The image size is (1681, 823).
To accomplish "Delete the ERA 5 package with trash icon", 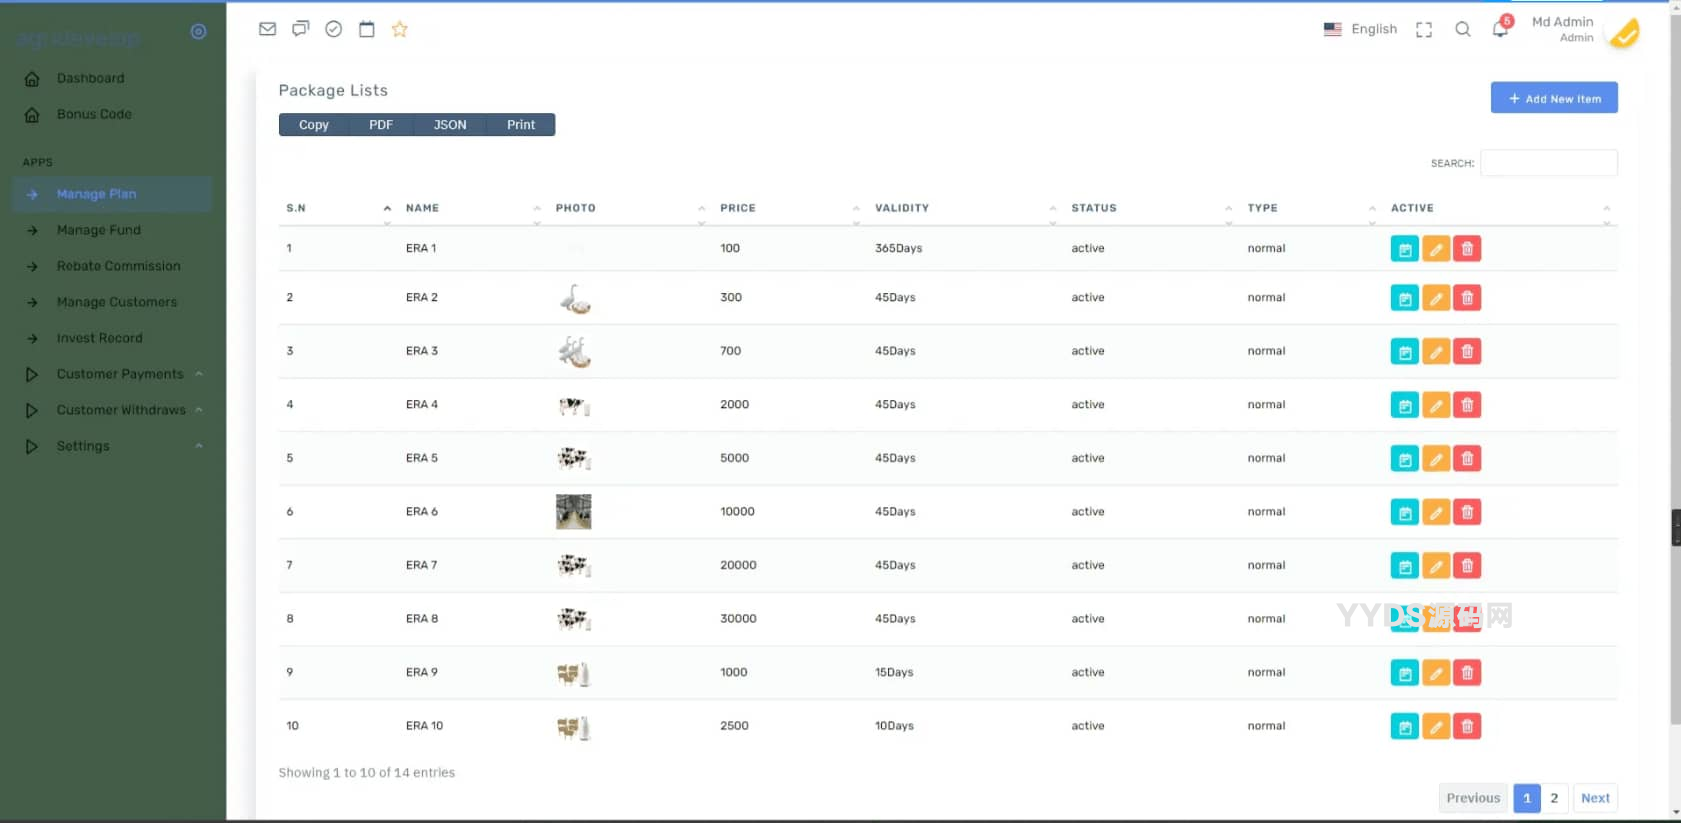I will [x=1467, y=459].
